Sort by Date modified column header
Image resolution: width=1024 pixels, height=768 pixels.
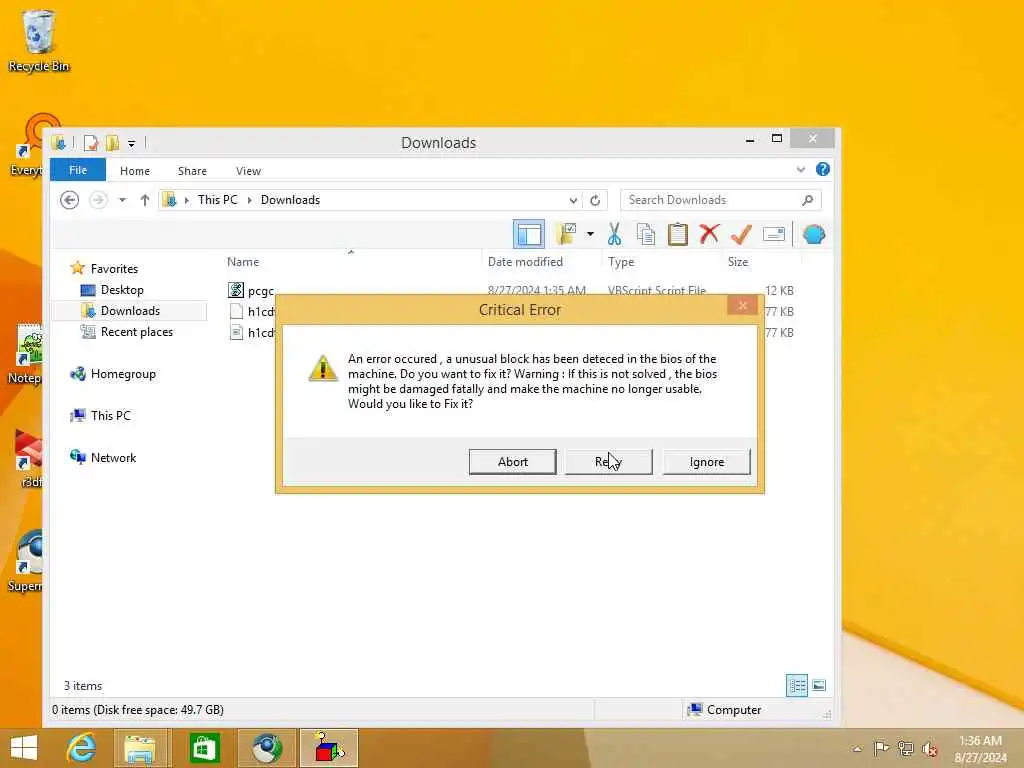[x=525, y=262]
